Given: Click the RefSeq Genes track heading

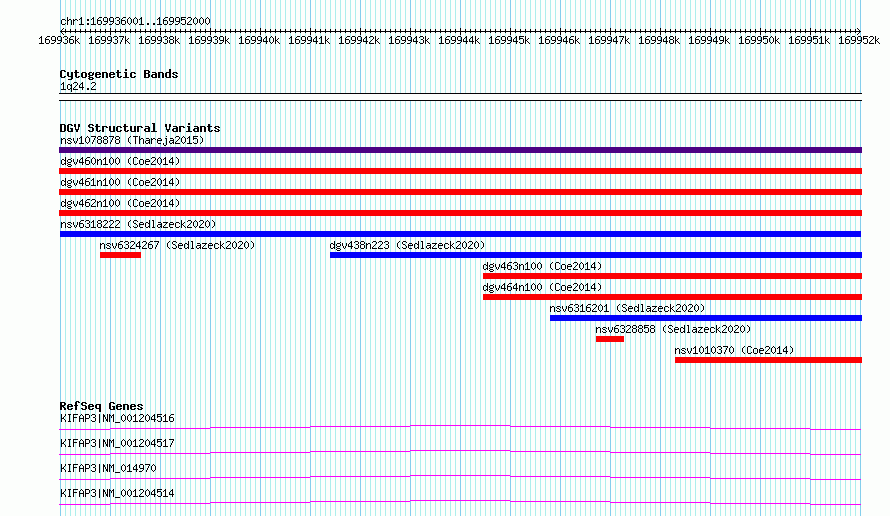Looking at the screenshot, I should click(101, 406).
